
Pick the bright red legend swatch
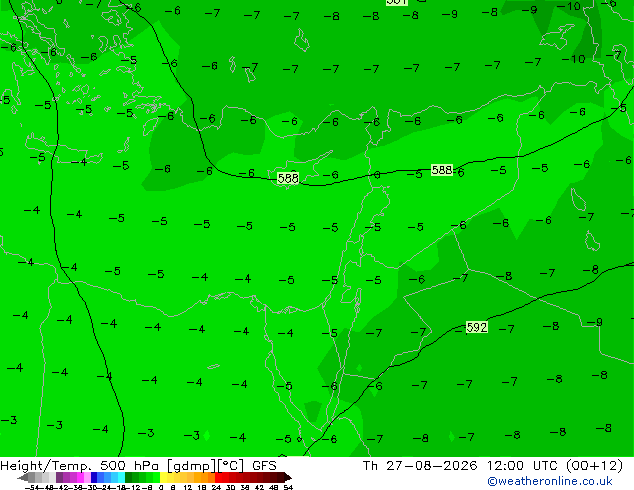click(x=218, y=477)
